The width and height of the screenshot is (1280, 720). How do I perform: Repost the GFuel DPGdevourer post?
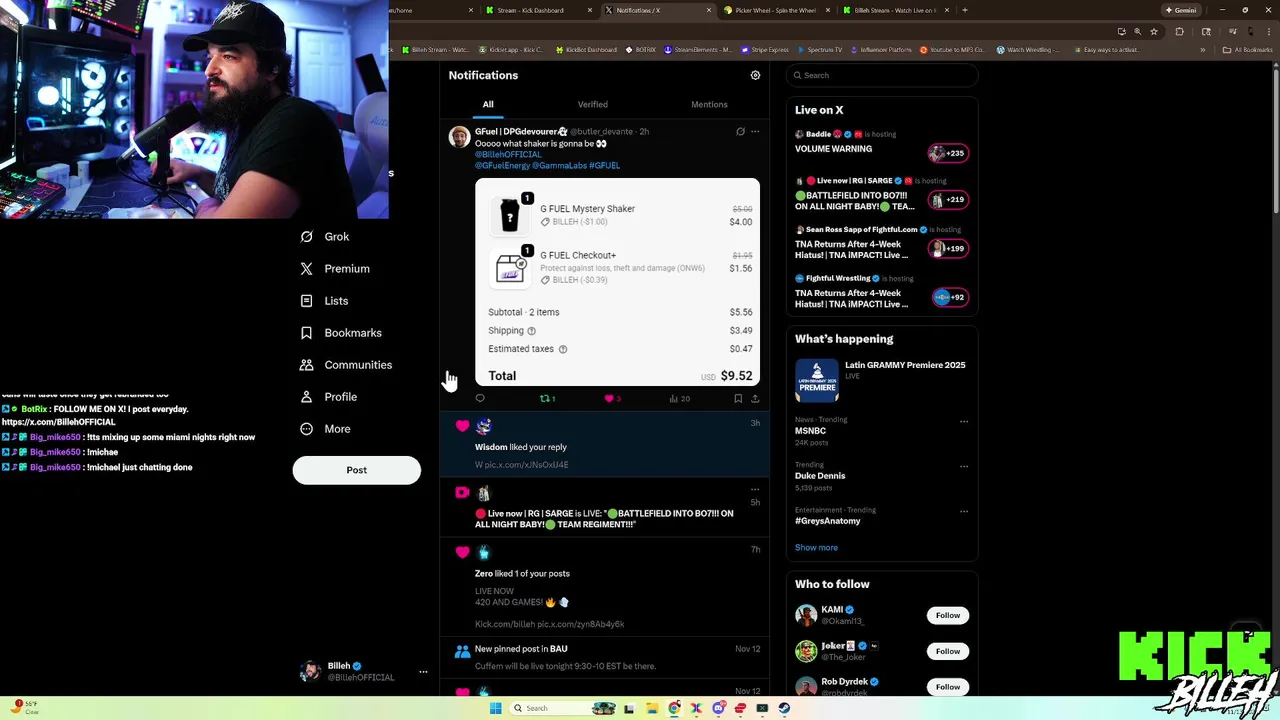[x=547, y=398]
